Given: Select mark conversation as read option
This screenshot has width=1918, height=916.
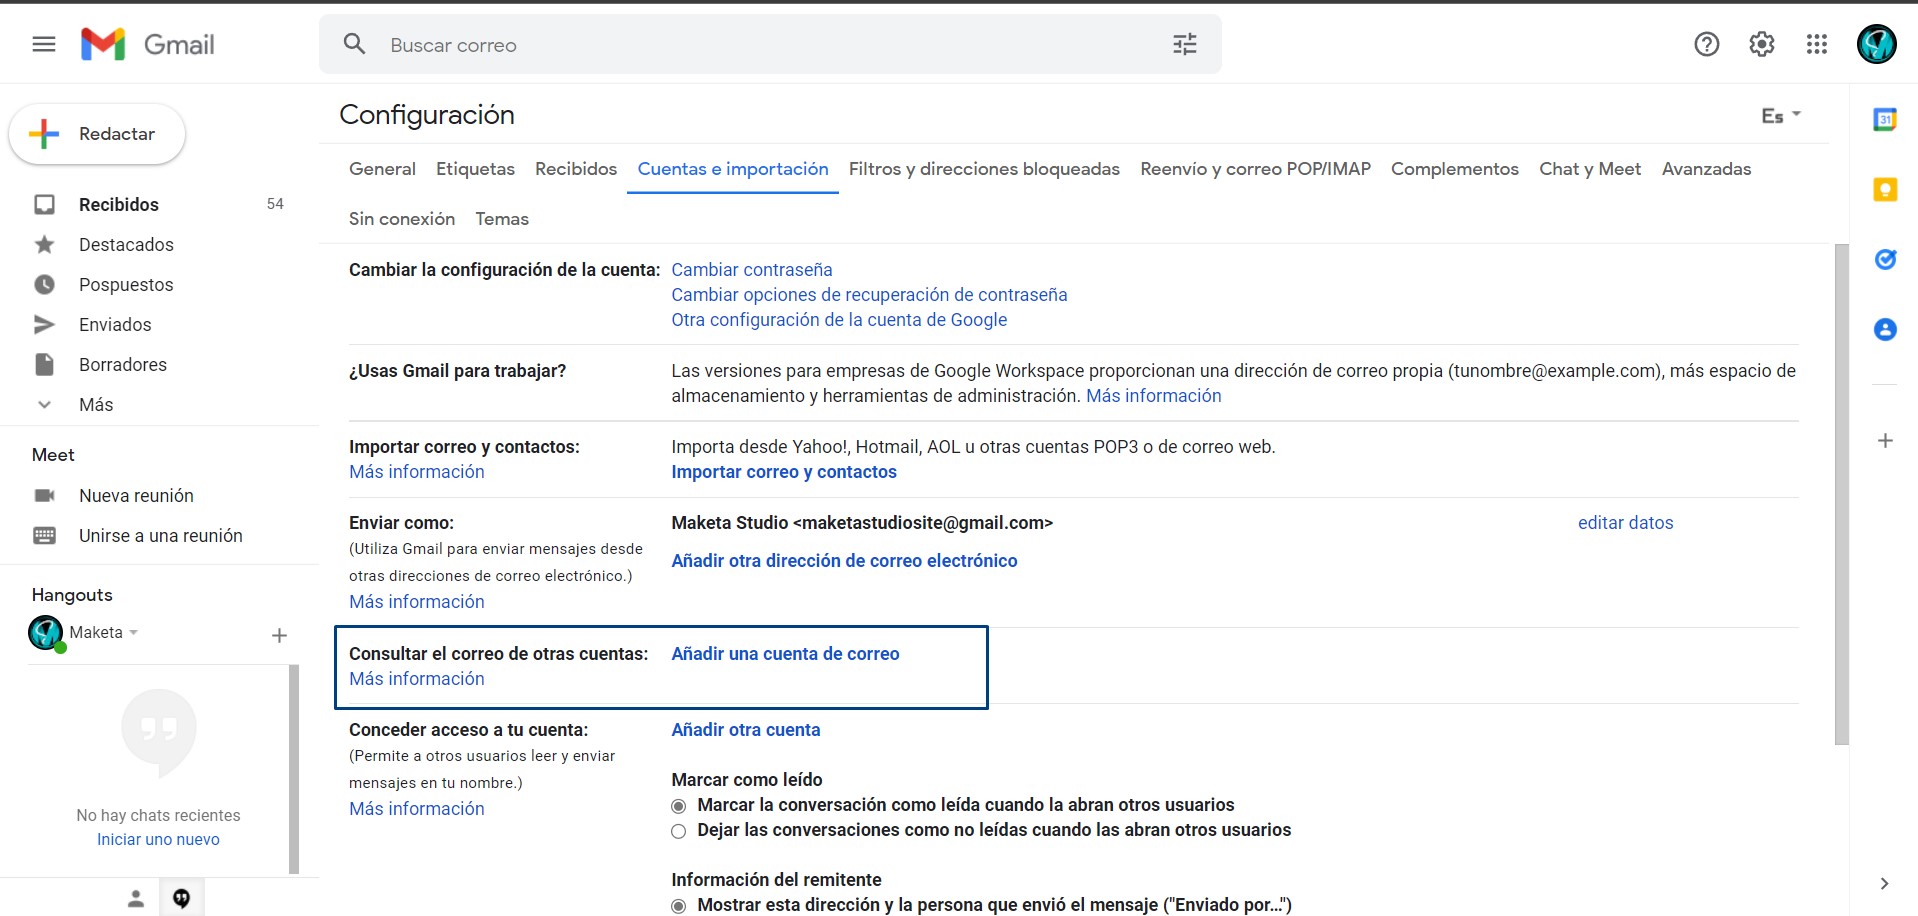Looking at the screenshot, I should [679, 806].
